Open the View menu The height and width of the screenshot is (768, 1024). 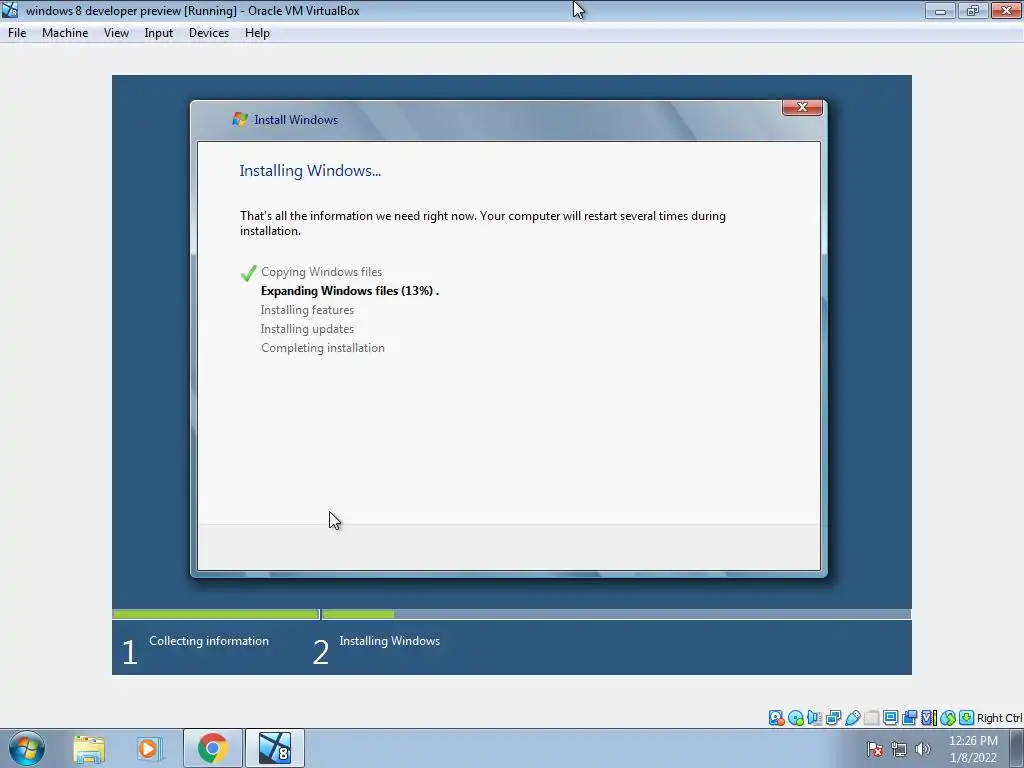click(x=116, y=33)
